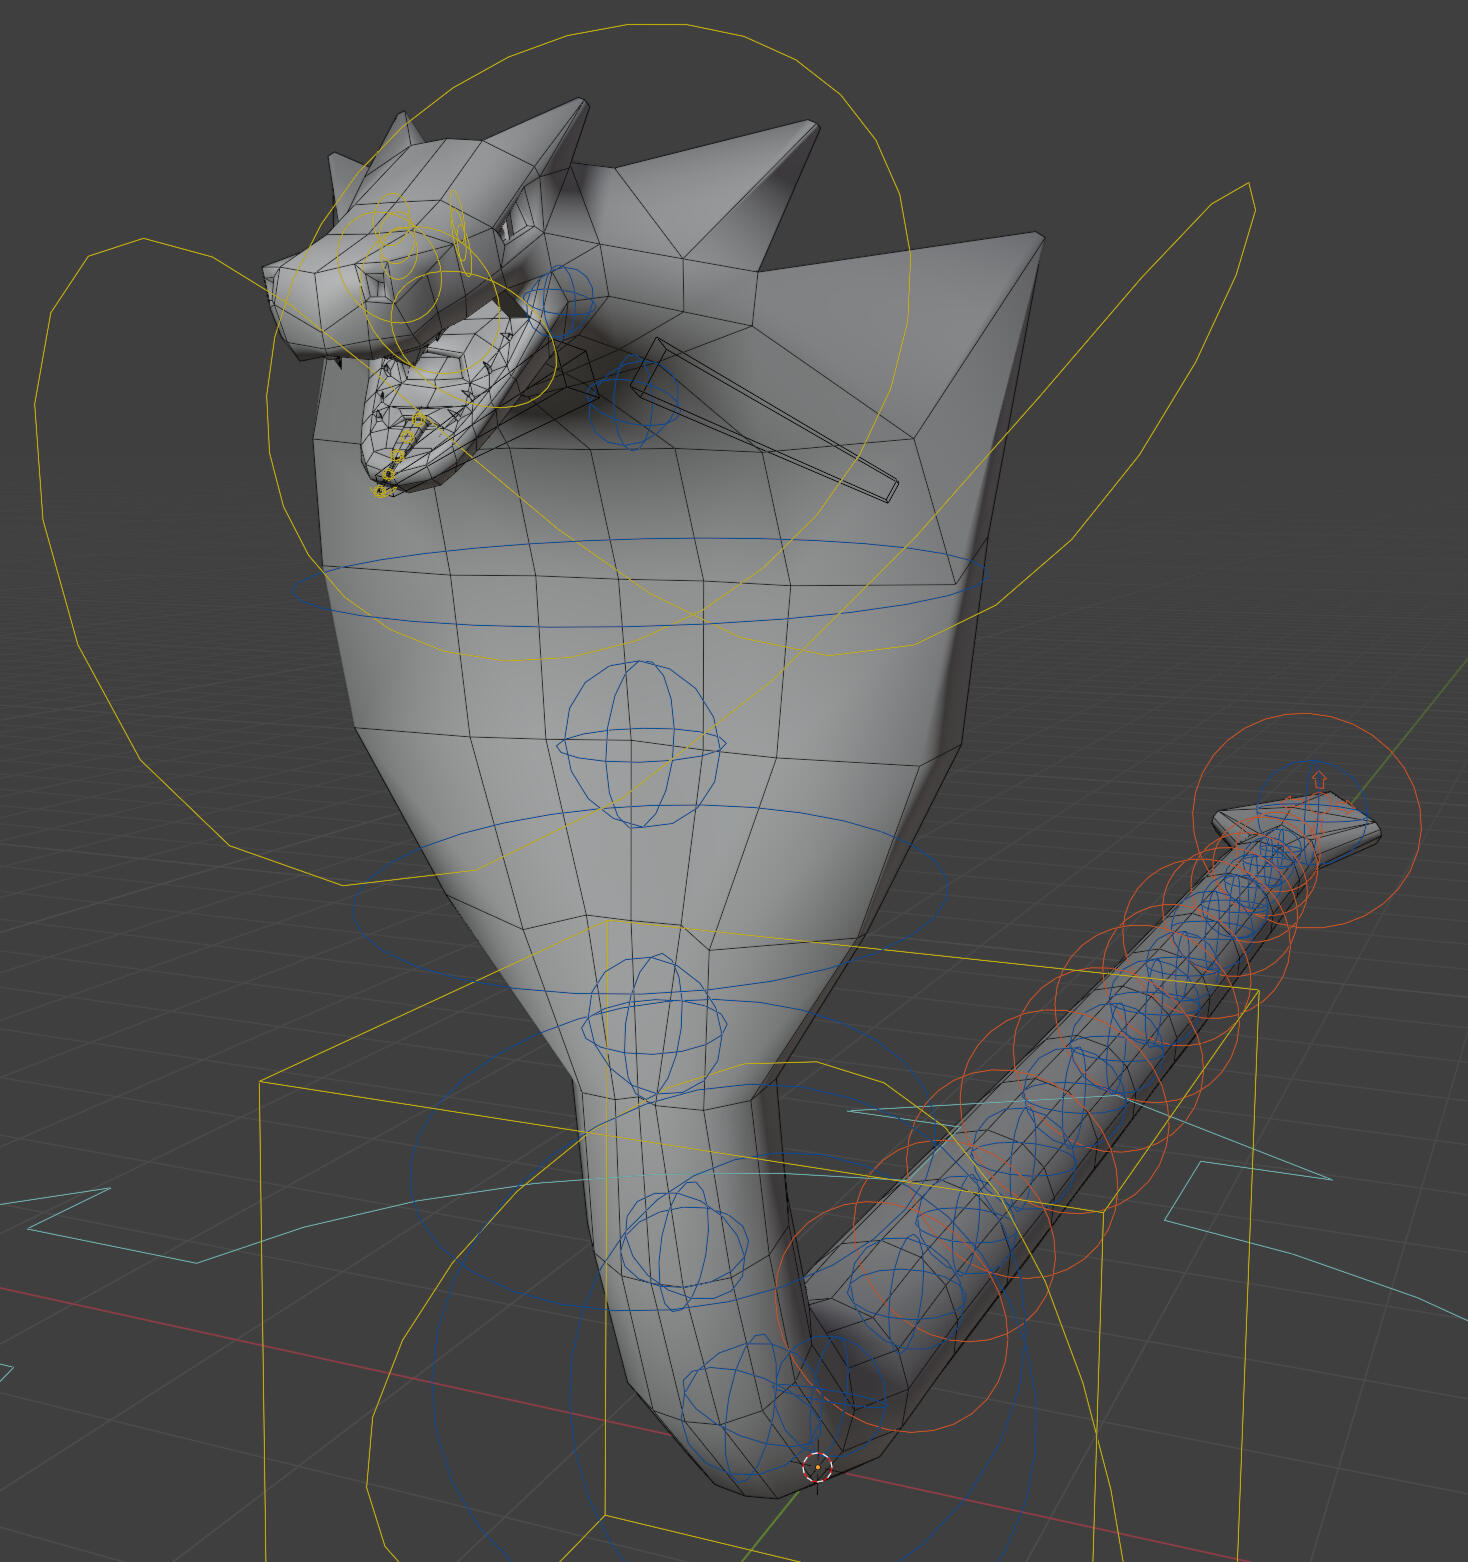The height and width of the screenshot is (1562, 1468).
Task: Click the yellow box control's top-left corner
Action: coord(261,1083)
